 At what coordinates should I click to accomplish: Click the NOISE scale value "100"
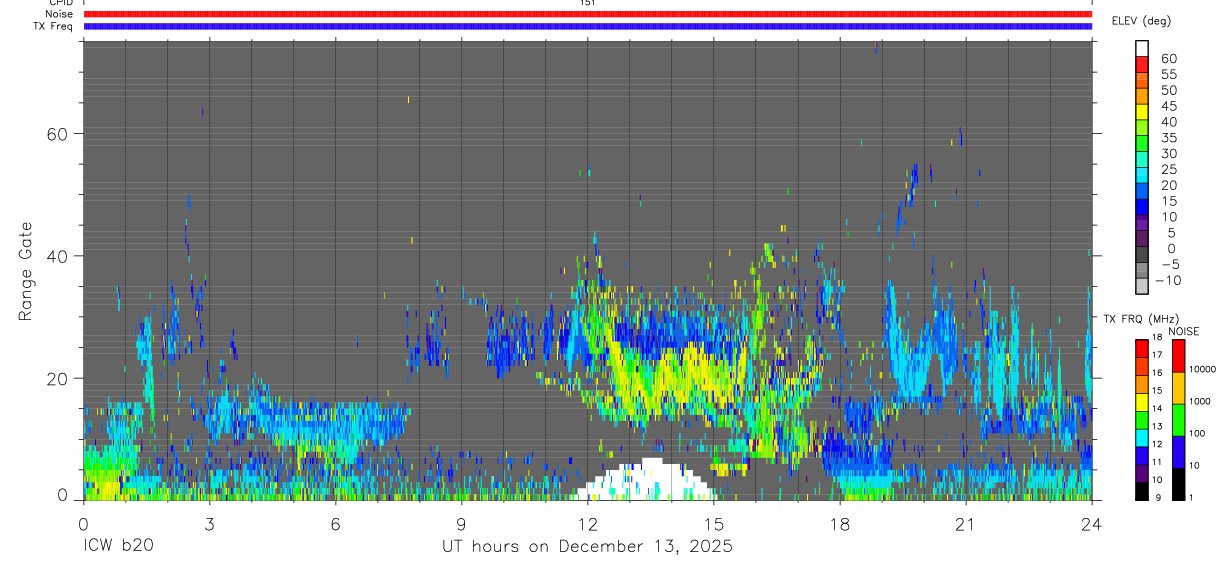point(1198,433)
